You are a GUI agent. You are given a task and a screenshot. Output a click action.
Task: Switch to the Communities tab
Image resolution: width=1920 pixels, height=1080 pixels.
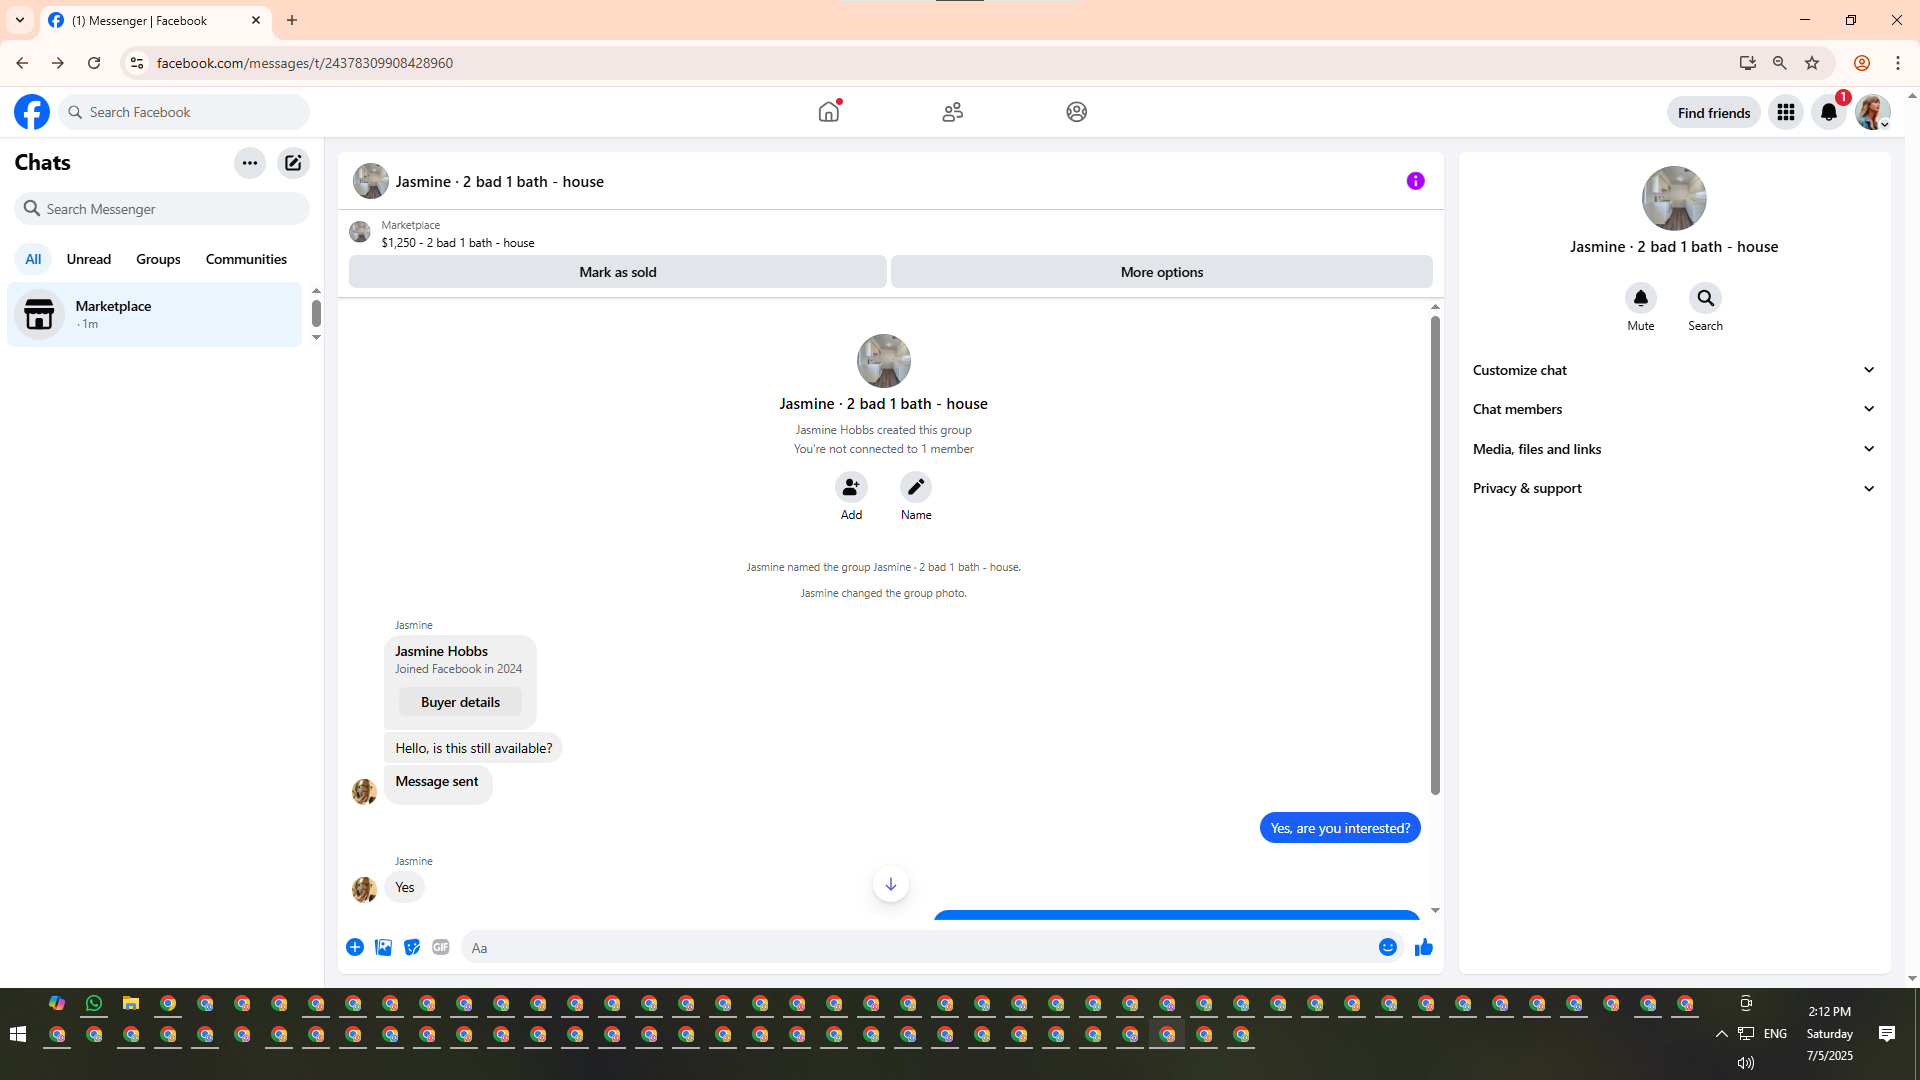pyautogui.click(x=246, y=259)
